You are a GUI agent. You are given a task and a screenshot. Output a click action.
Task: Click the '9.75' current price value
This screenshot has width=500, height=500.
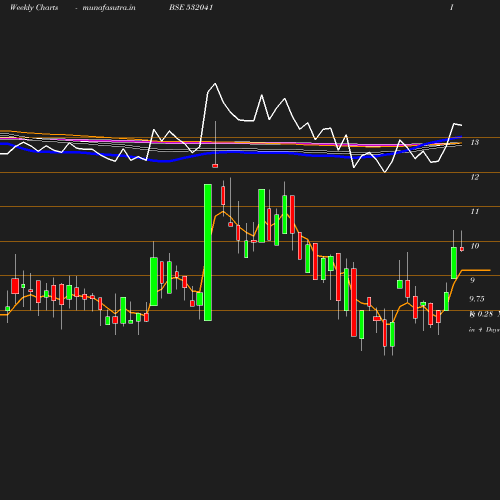click(x=477, y=299)
